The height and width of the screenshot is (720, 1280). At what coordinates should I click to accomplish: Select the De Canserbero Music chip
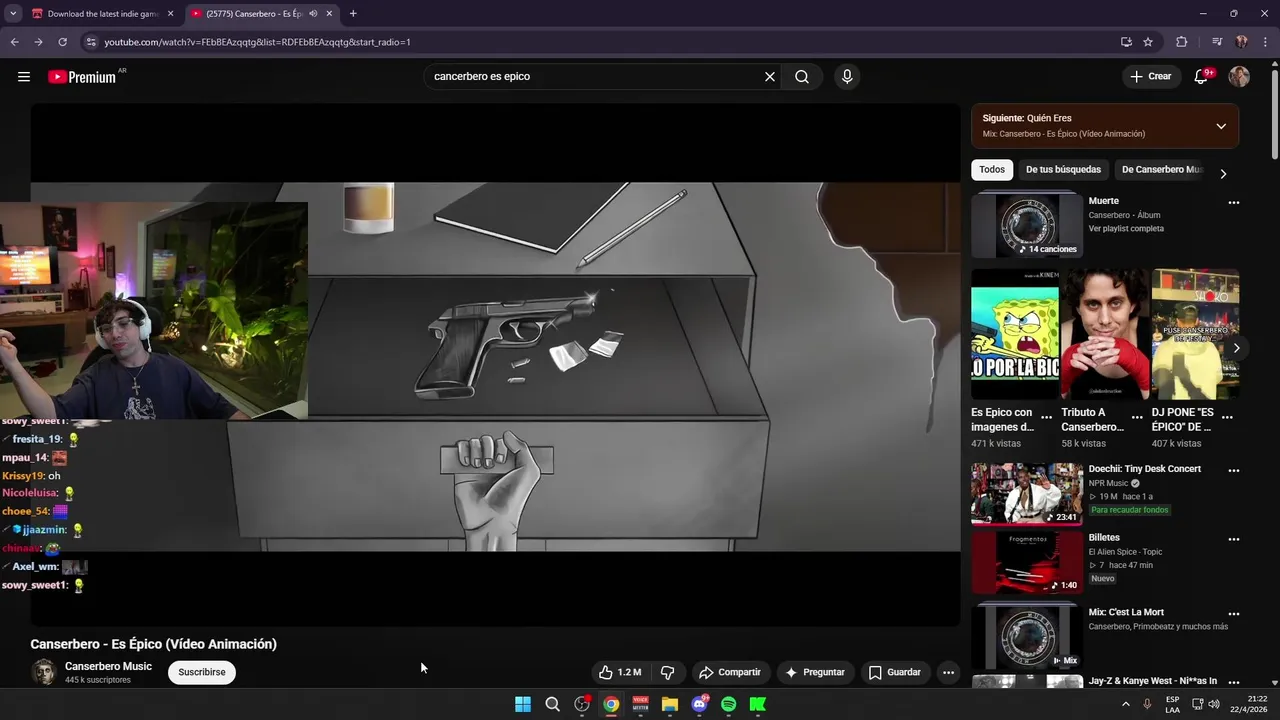[x=1160, y=170]
